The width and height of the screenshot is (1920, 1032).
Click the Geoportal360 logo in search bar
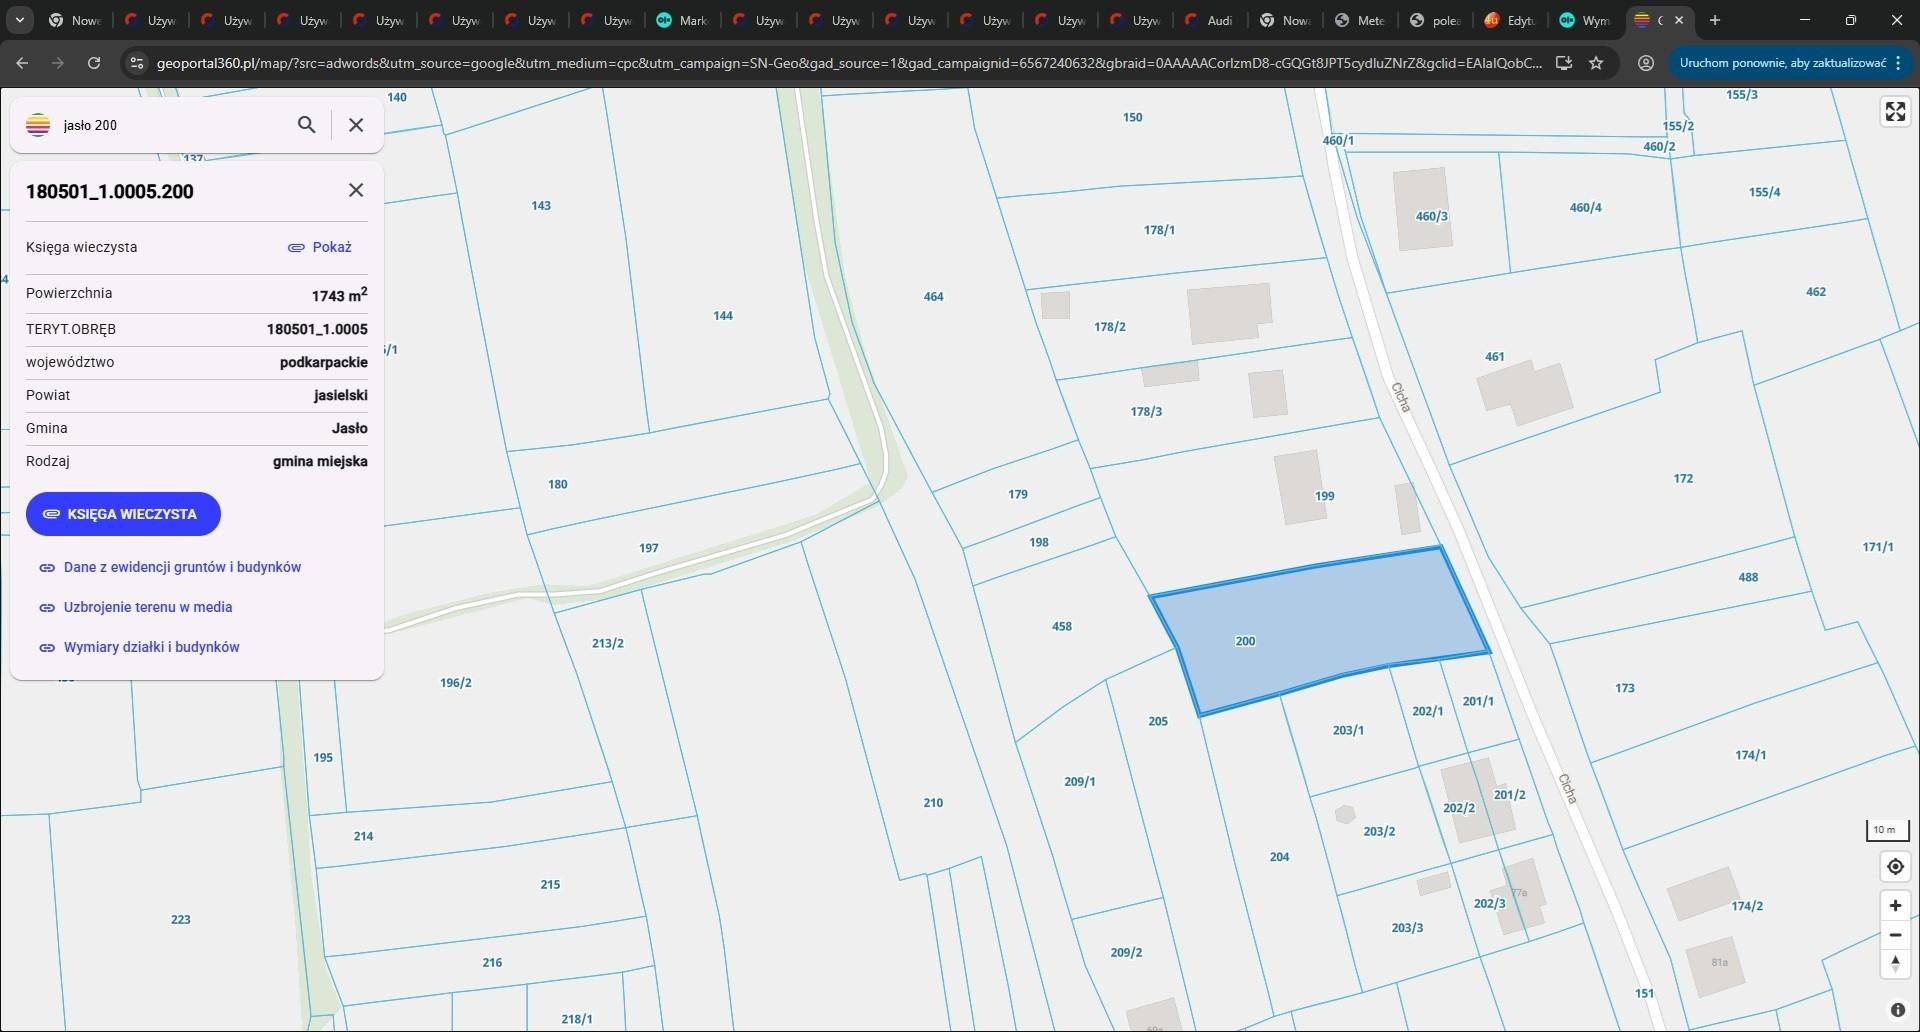click(x=38, y=125)
